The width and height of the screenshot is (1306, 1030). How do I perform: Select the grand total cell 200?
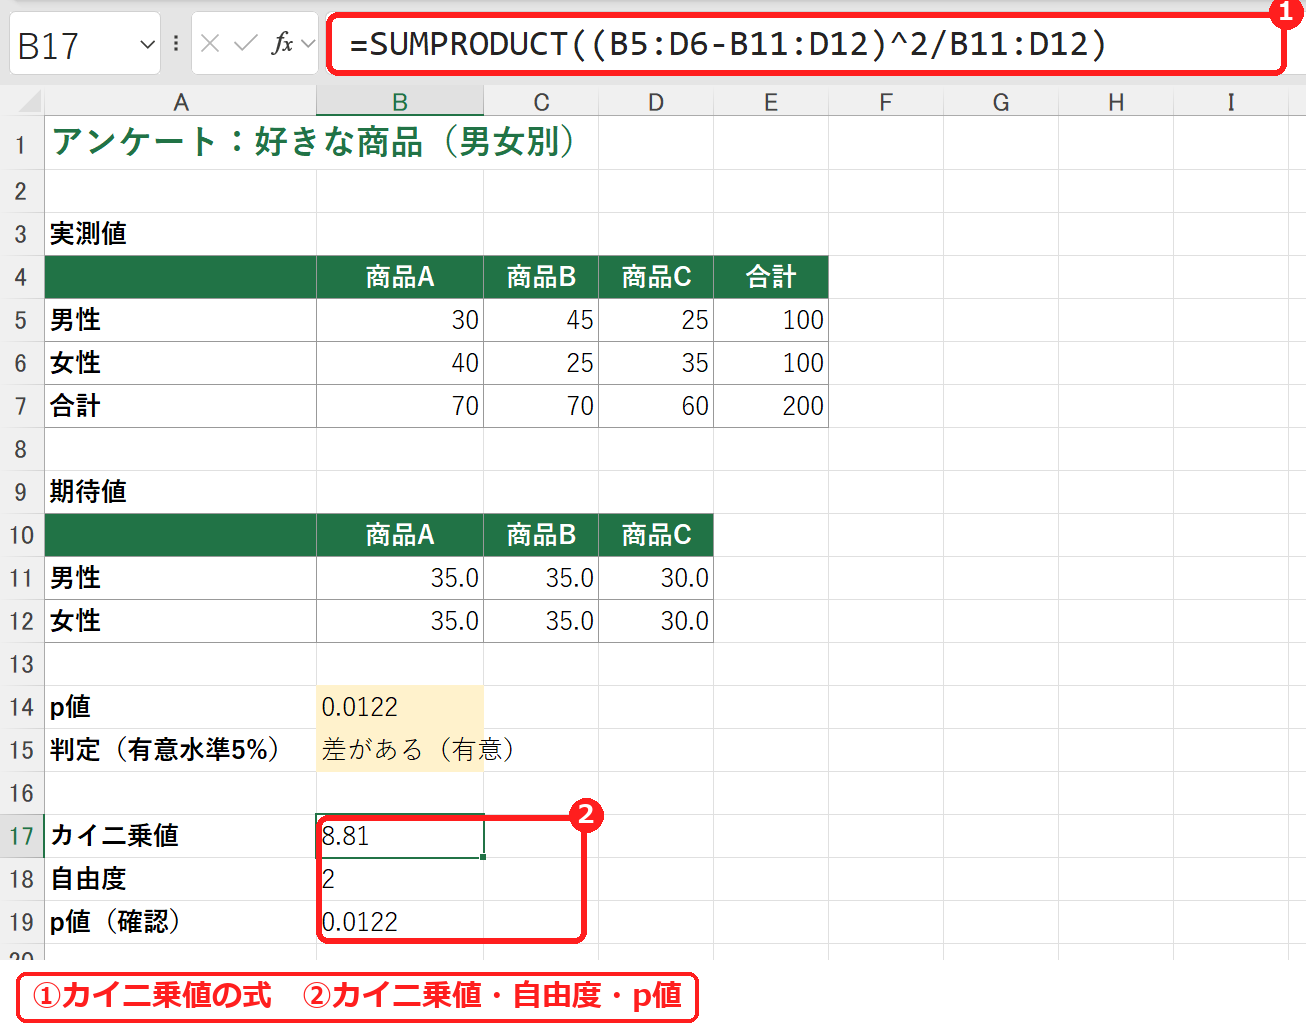[x=771, y=406]
